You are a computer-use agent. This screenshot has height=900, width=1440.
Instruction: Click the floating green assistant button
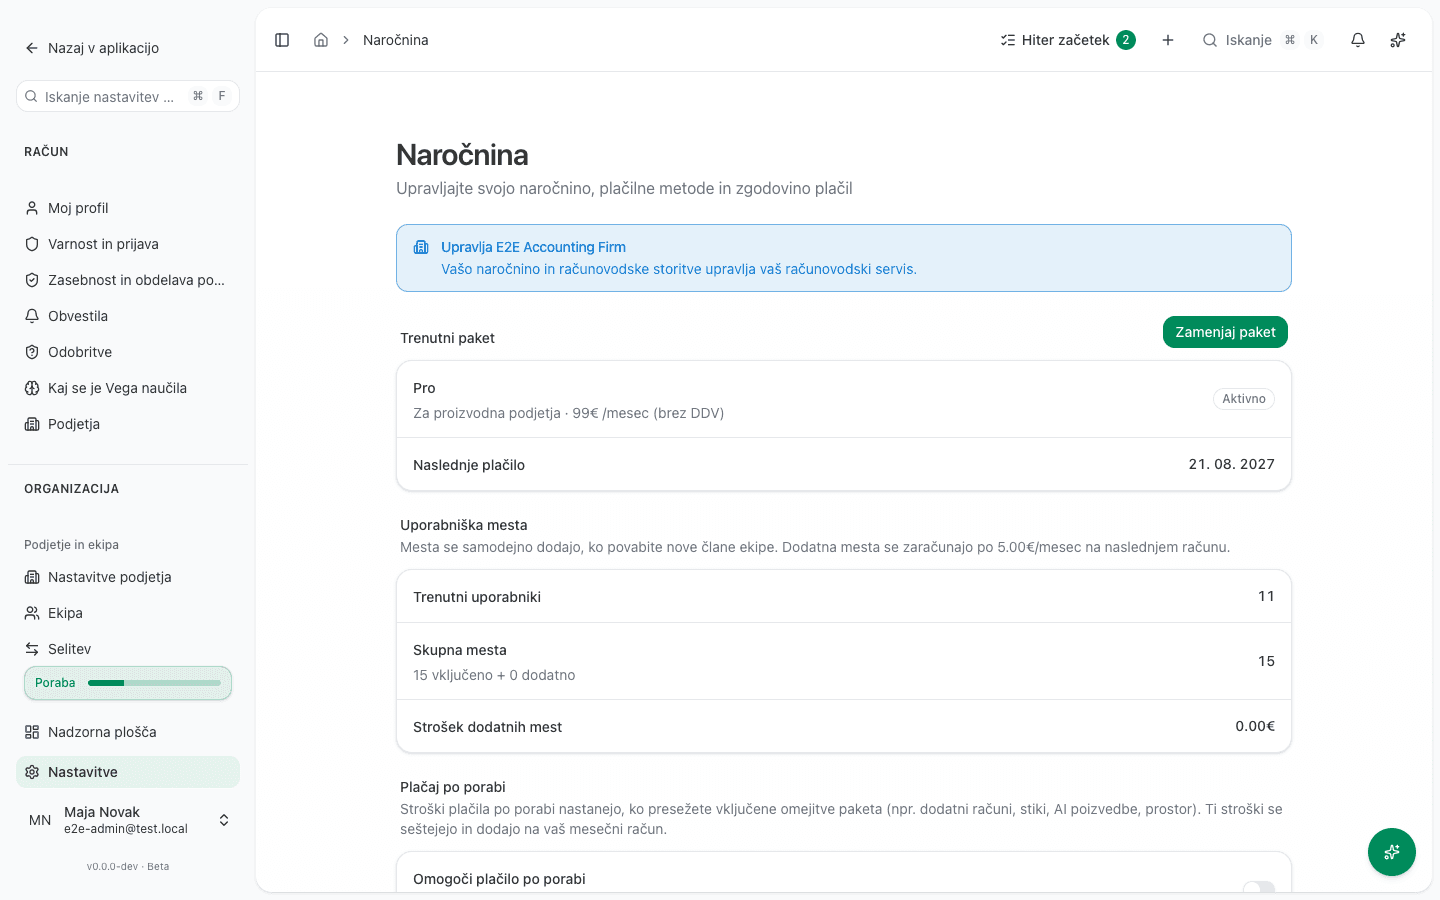pyautogui.click(x=1392, y=852)
